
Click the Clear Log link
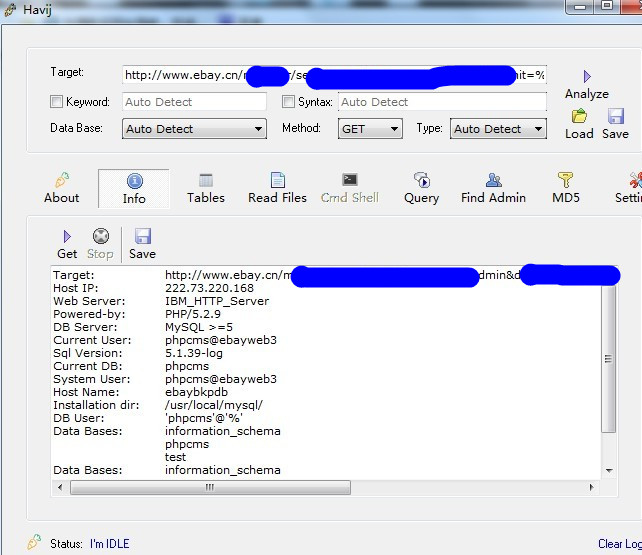620,544
